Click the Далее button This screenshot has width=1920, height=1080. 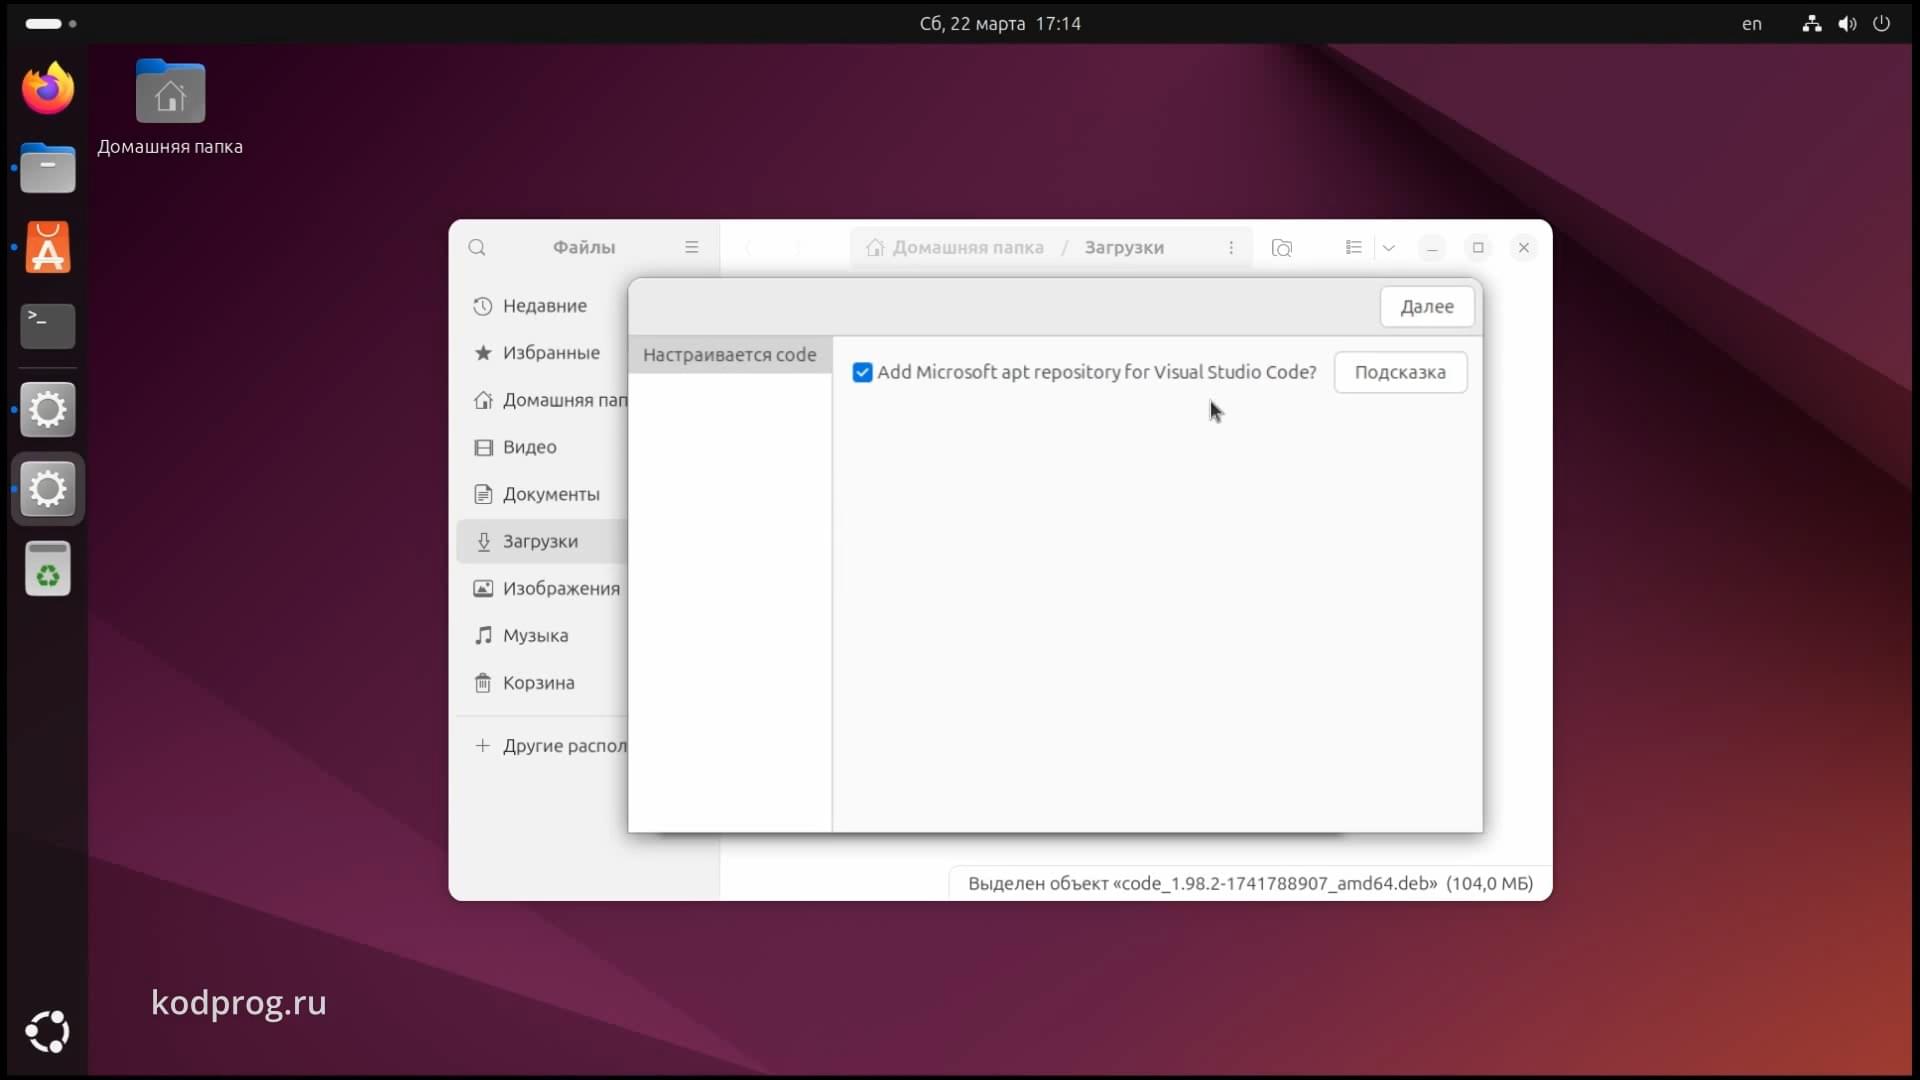1427,306
